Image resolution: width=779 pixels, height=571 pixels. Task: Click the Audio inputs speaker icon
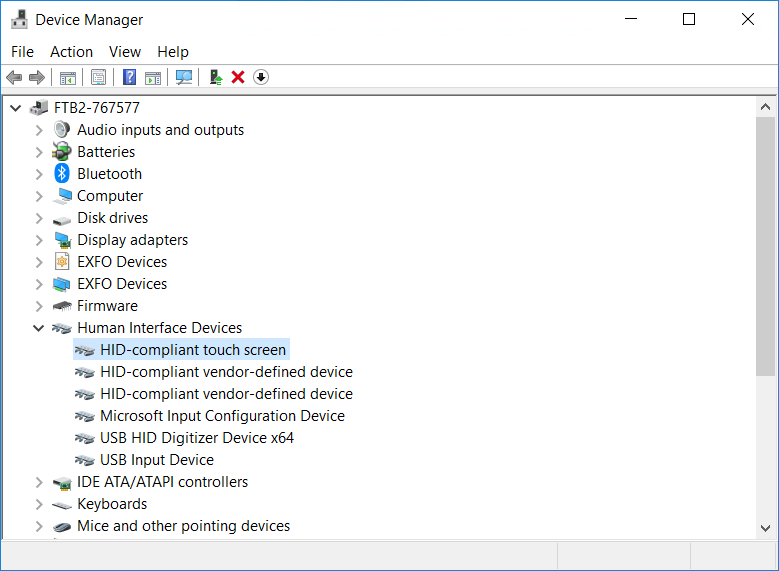(x=62, y=130)
